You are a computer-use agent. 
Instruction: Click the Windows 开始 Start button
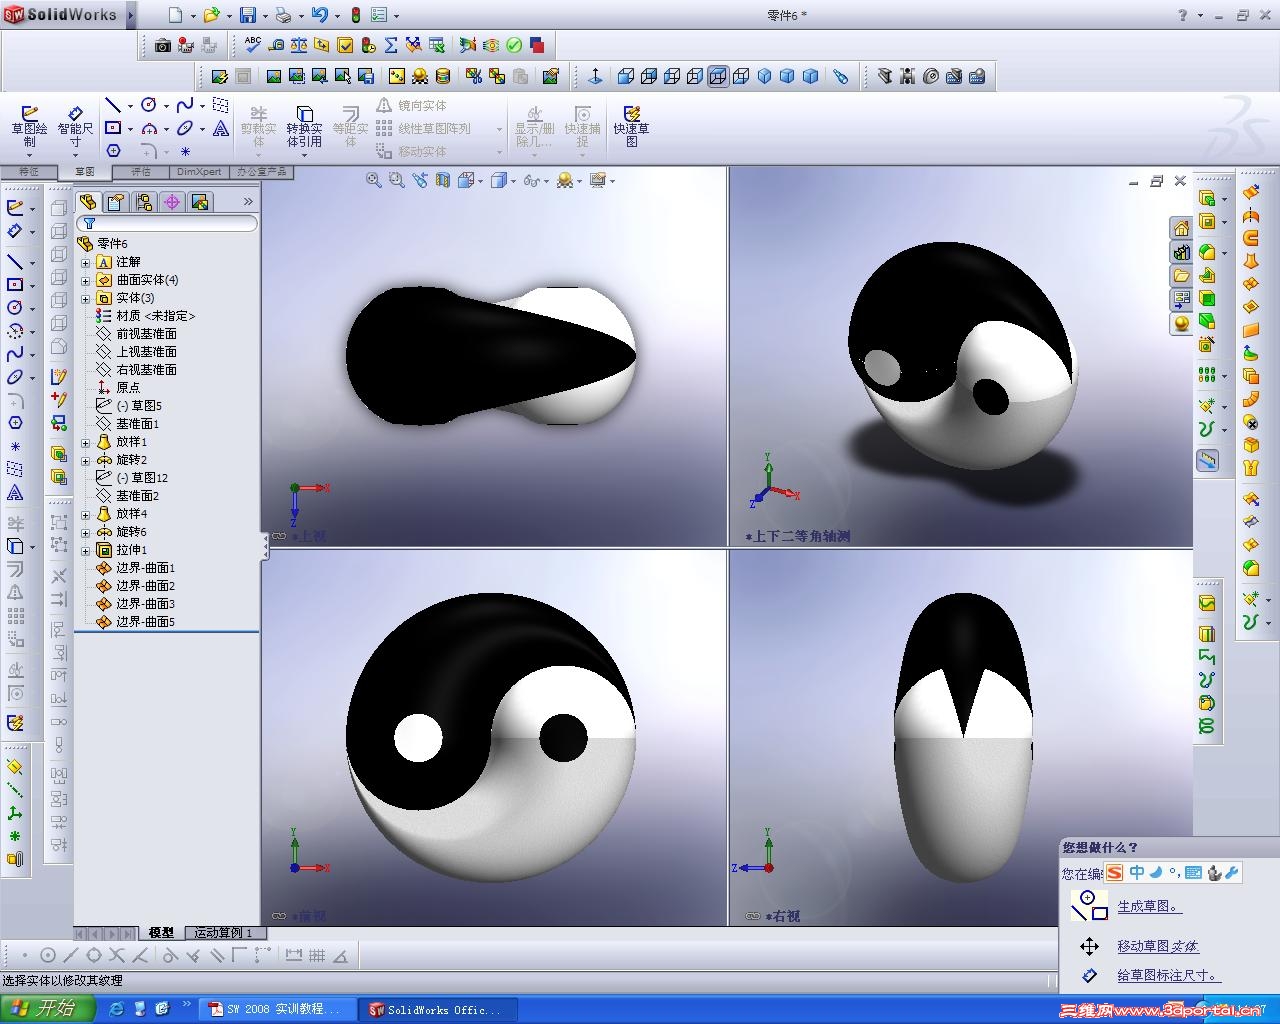click(x=48, y=1009)
